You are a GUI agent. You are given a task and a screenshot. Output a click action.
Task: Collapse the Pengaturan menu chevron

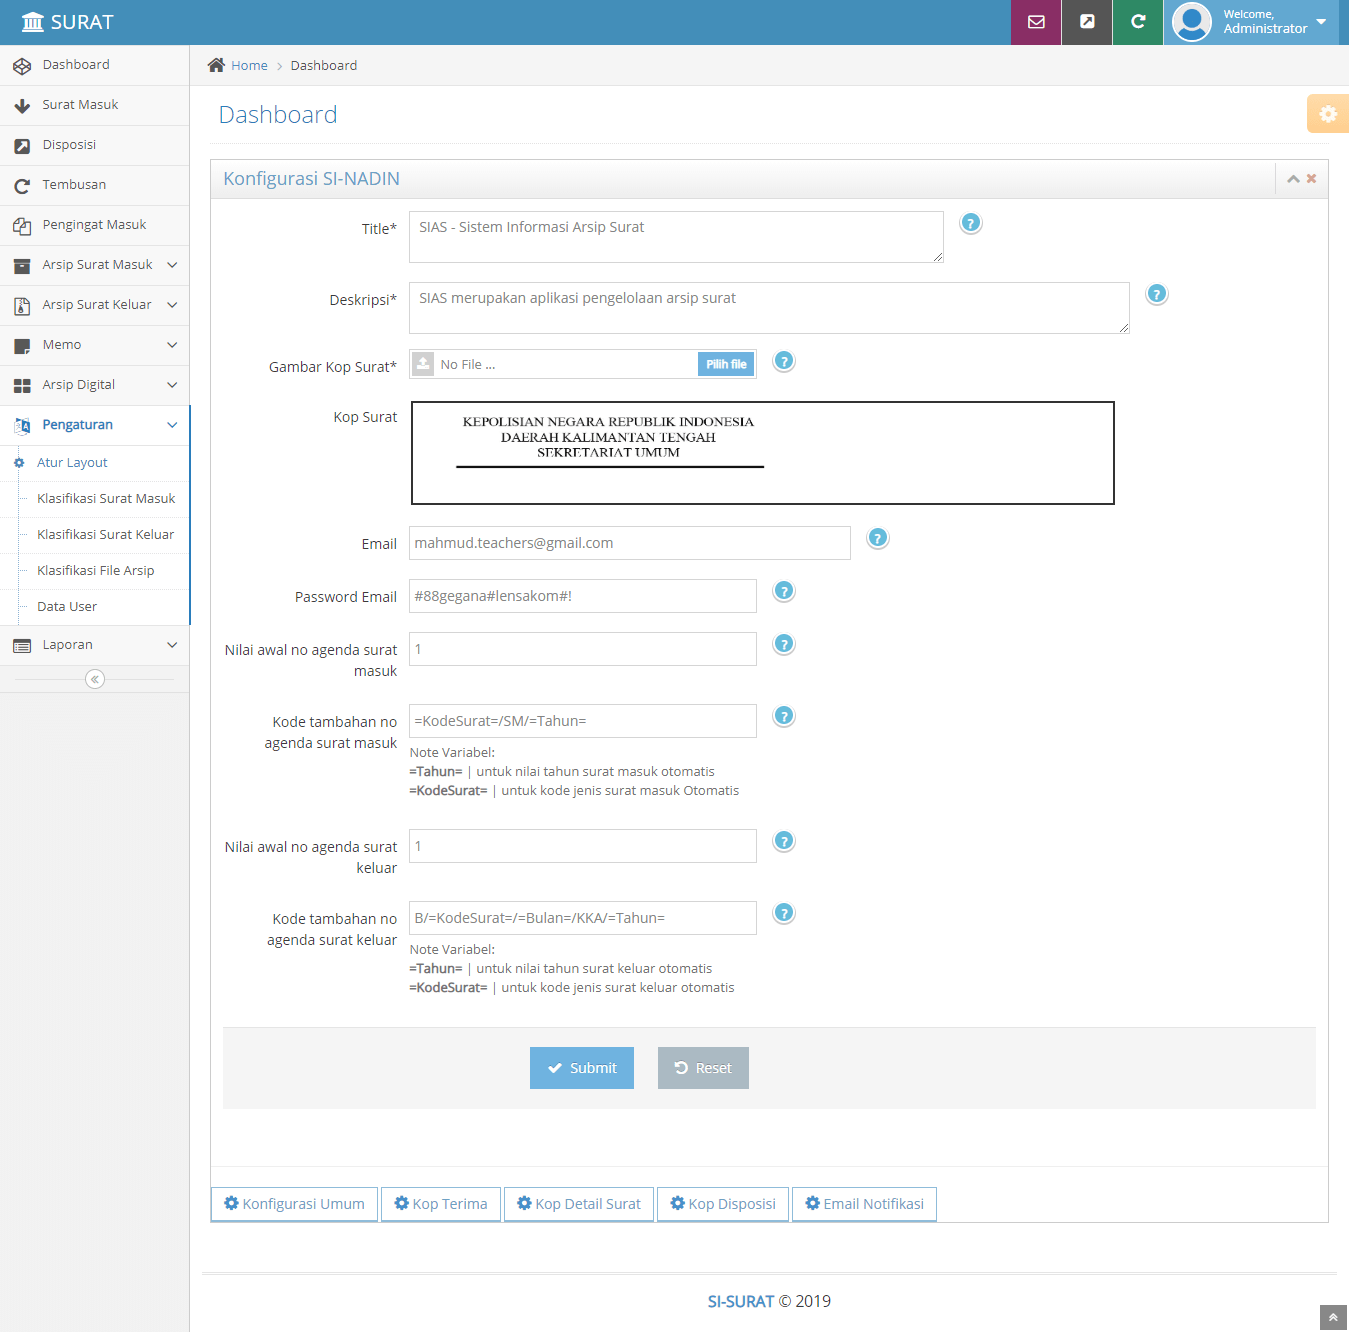[172, 425]
